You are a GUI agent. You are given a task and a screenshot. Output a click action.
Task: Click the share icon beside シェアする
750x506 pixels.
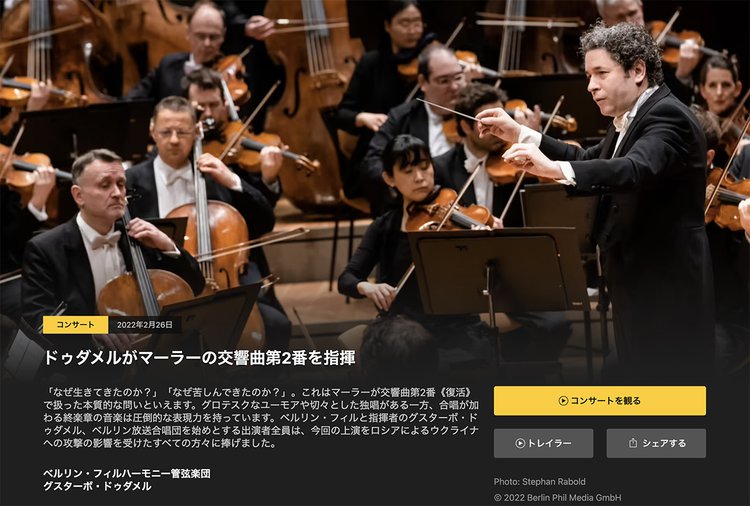(x=633, y=443)
